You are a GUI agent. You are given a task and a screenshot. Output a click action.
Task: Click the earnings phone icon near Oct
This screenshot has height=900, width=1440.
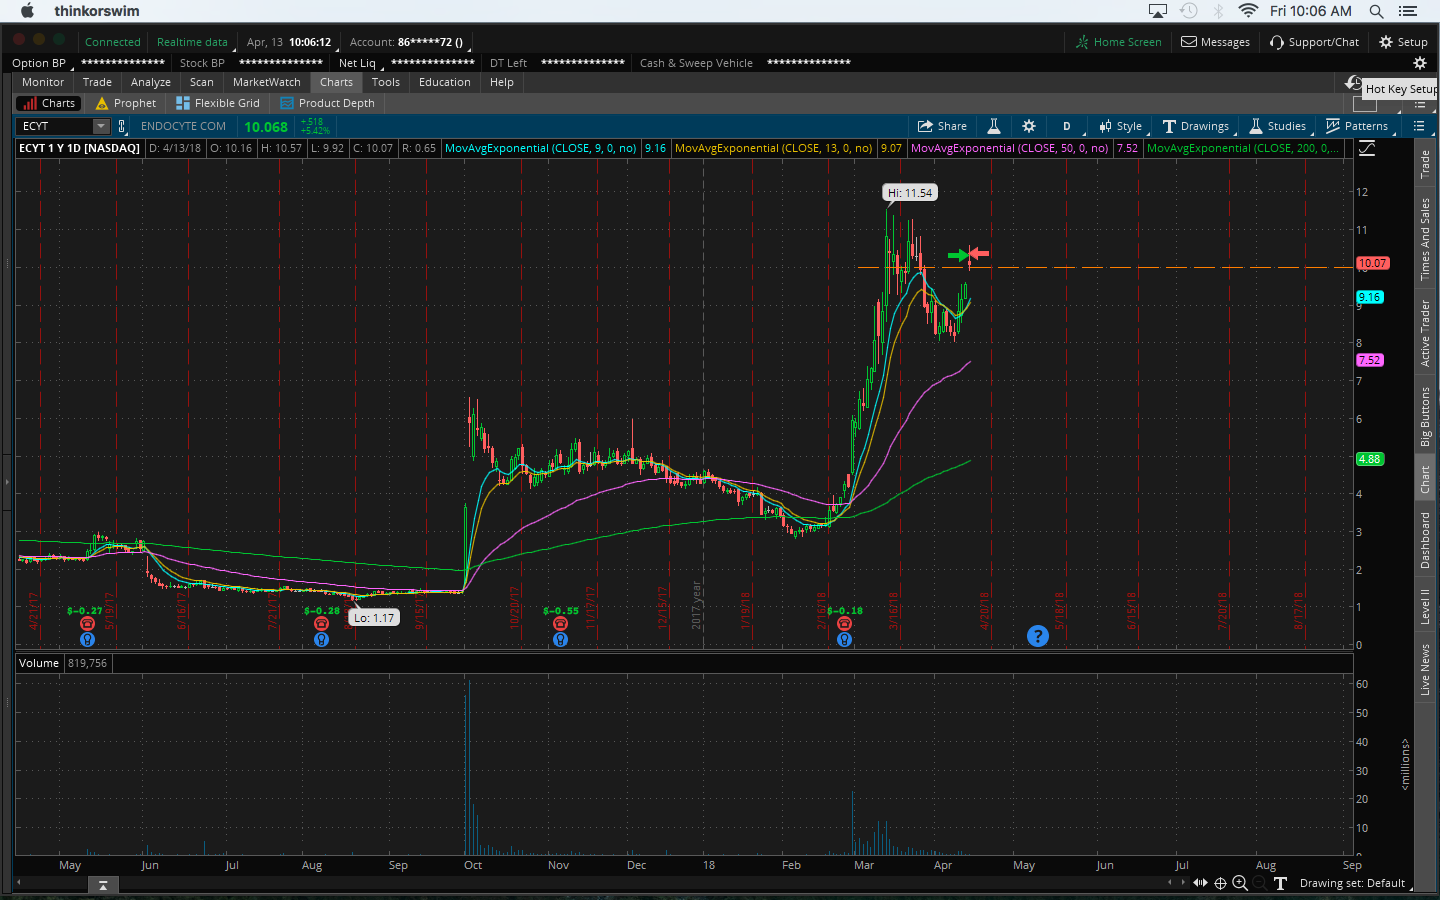click(x=560, y=624)
